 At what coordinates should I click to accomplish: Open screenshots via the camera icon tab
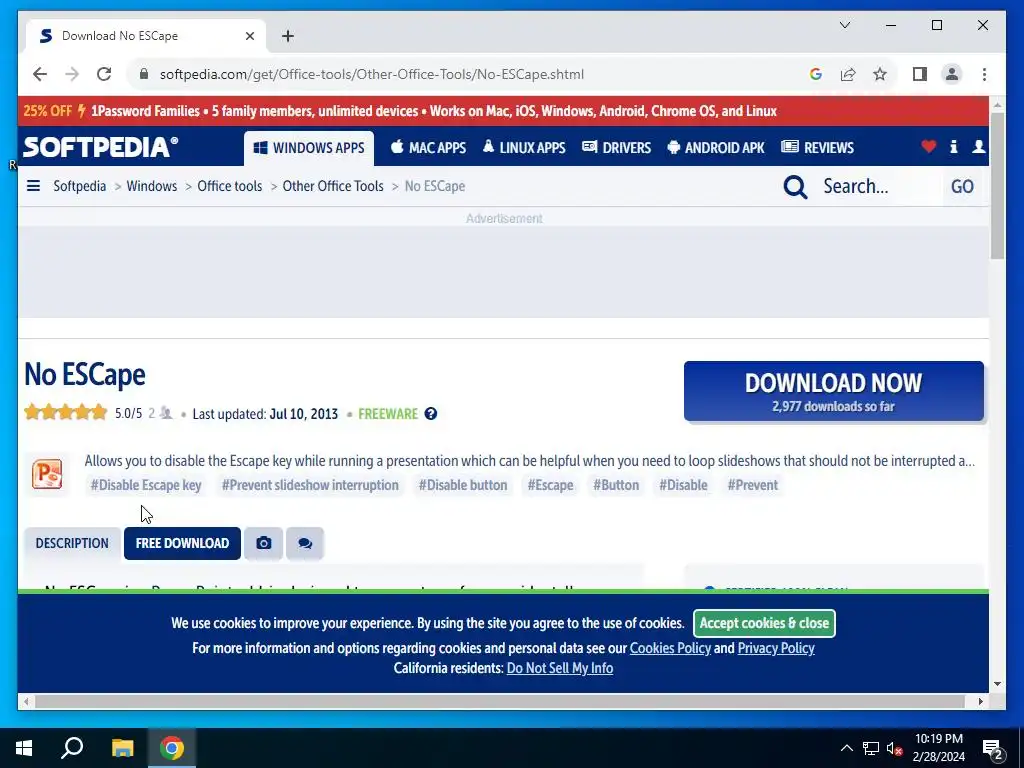(263, 543)
